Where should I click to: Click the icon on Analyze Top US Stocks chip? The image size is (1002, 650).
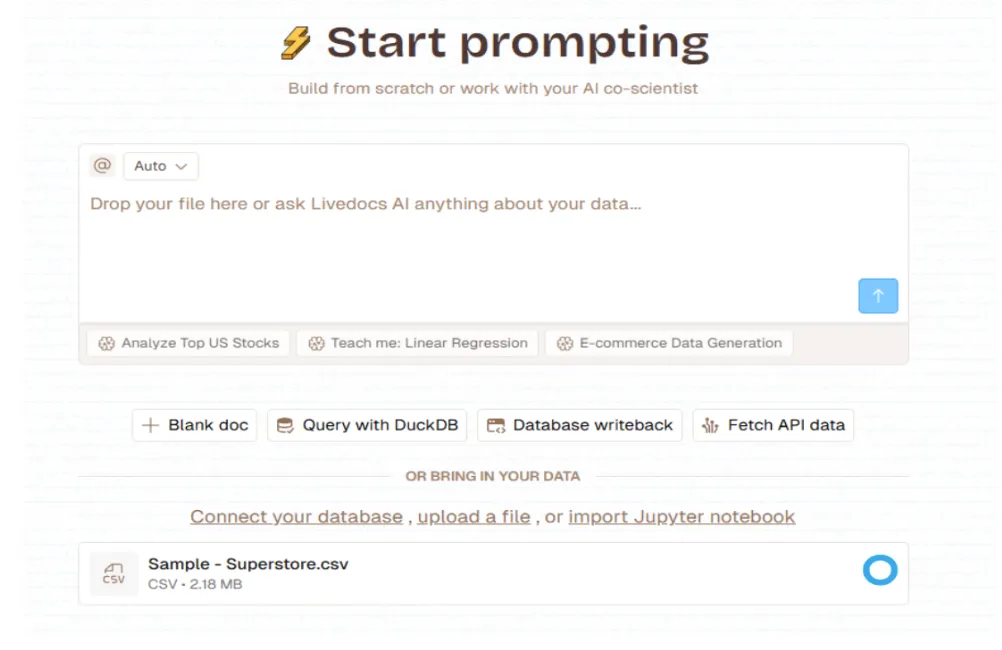point(106,342)
